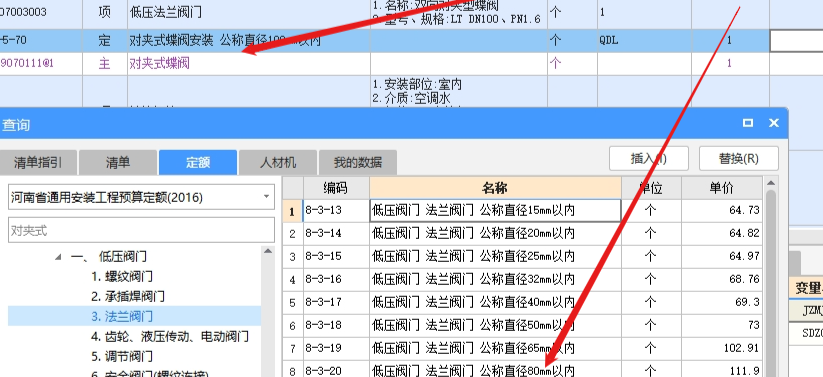Click the price 102.91 cell
Screen dimensions: 823x377
point(722,348)
